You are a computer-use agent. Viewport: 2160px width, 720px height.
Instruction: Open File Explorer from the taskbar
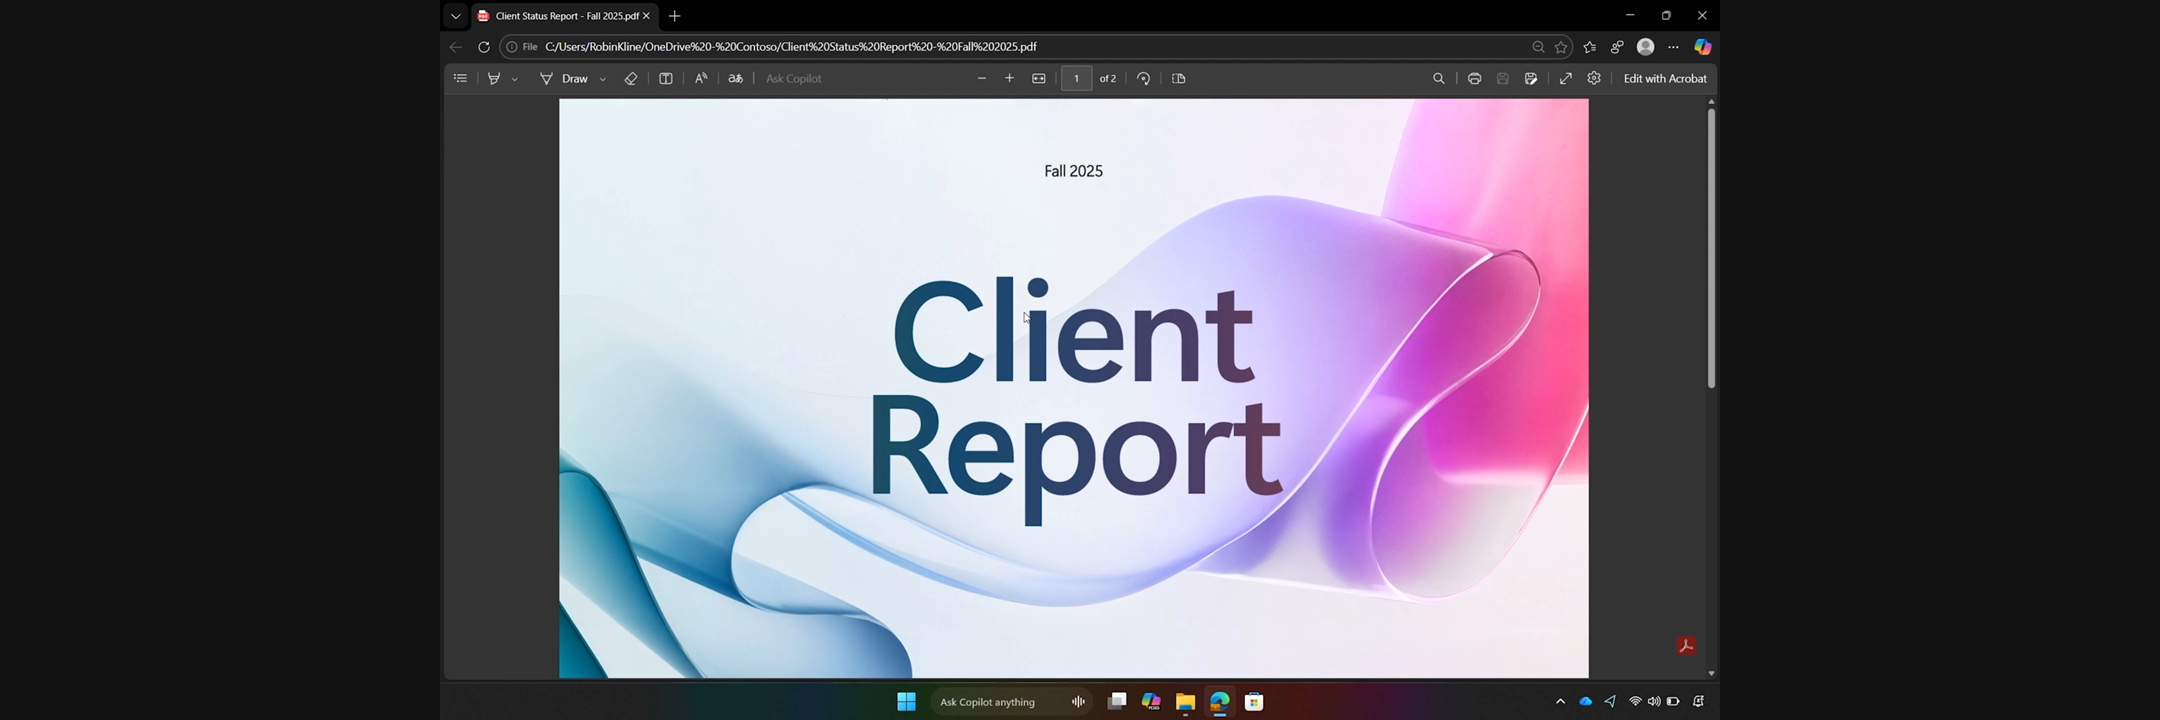click(x=1185, y=702)
